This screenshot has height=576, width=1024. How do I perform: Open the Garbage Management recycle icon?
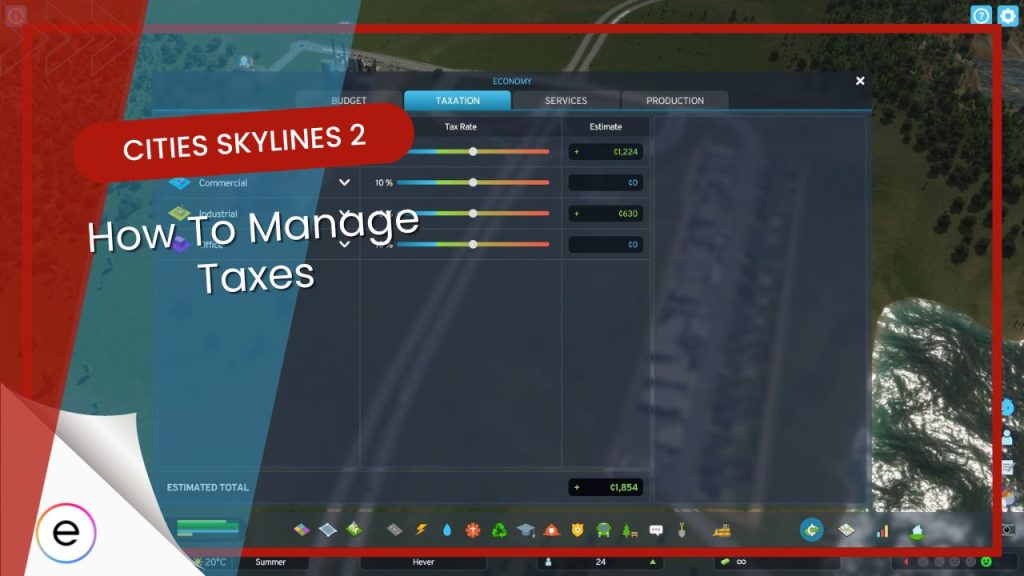(499, 530)
